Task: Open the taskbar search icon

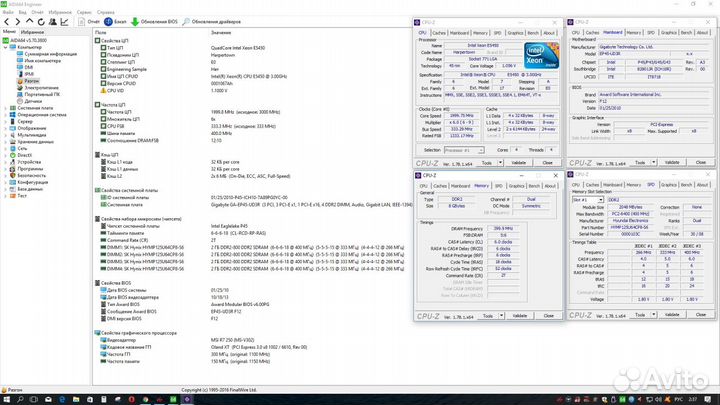Action: [20, 399]
